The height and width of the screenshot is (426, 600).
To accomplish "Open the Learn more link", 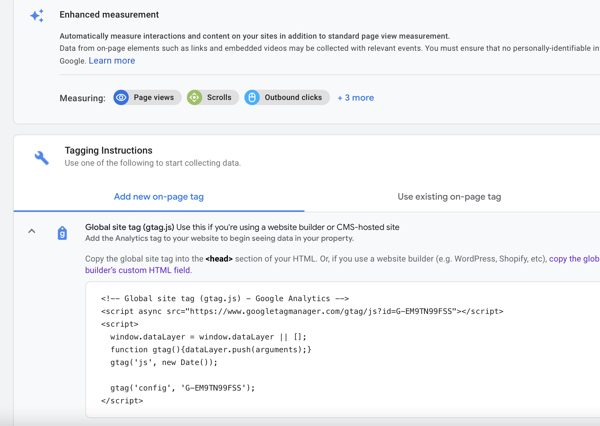I will click(x=112, y=61).
